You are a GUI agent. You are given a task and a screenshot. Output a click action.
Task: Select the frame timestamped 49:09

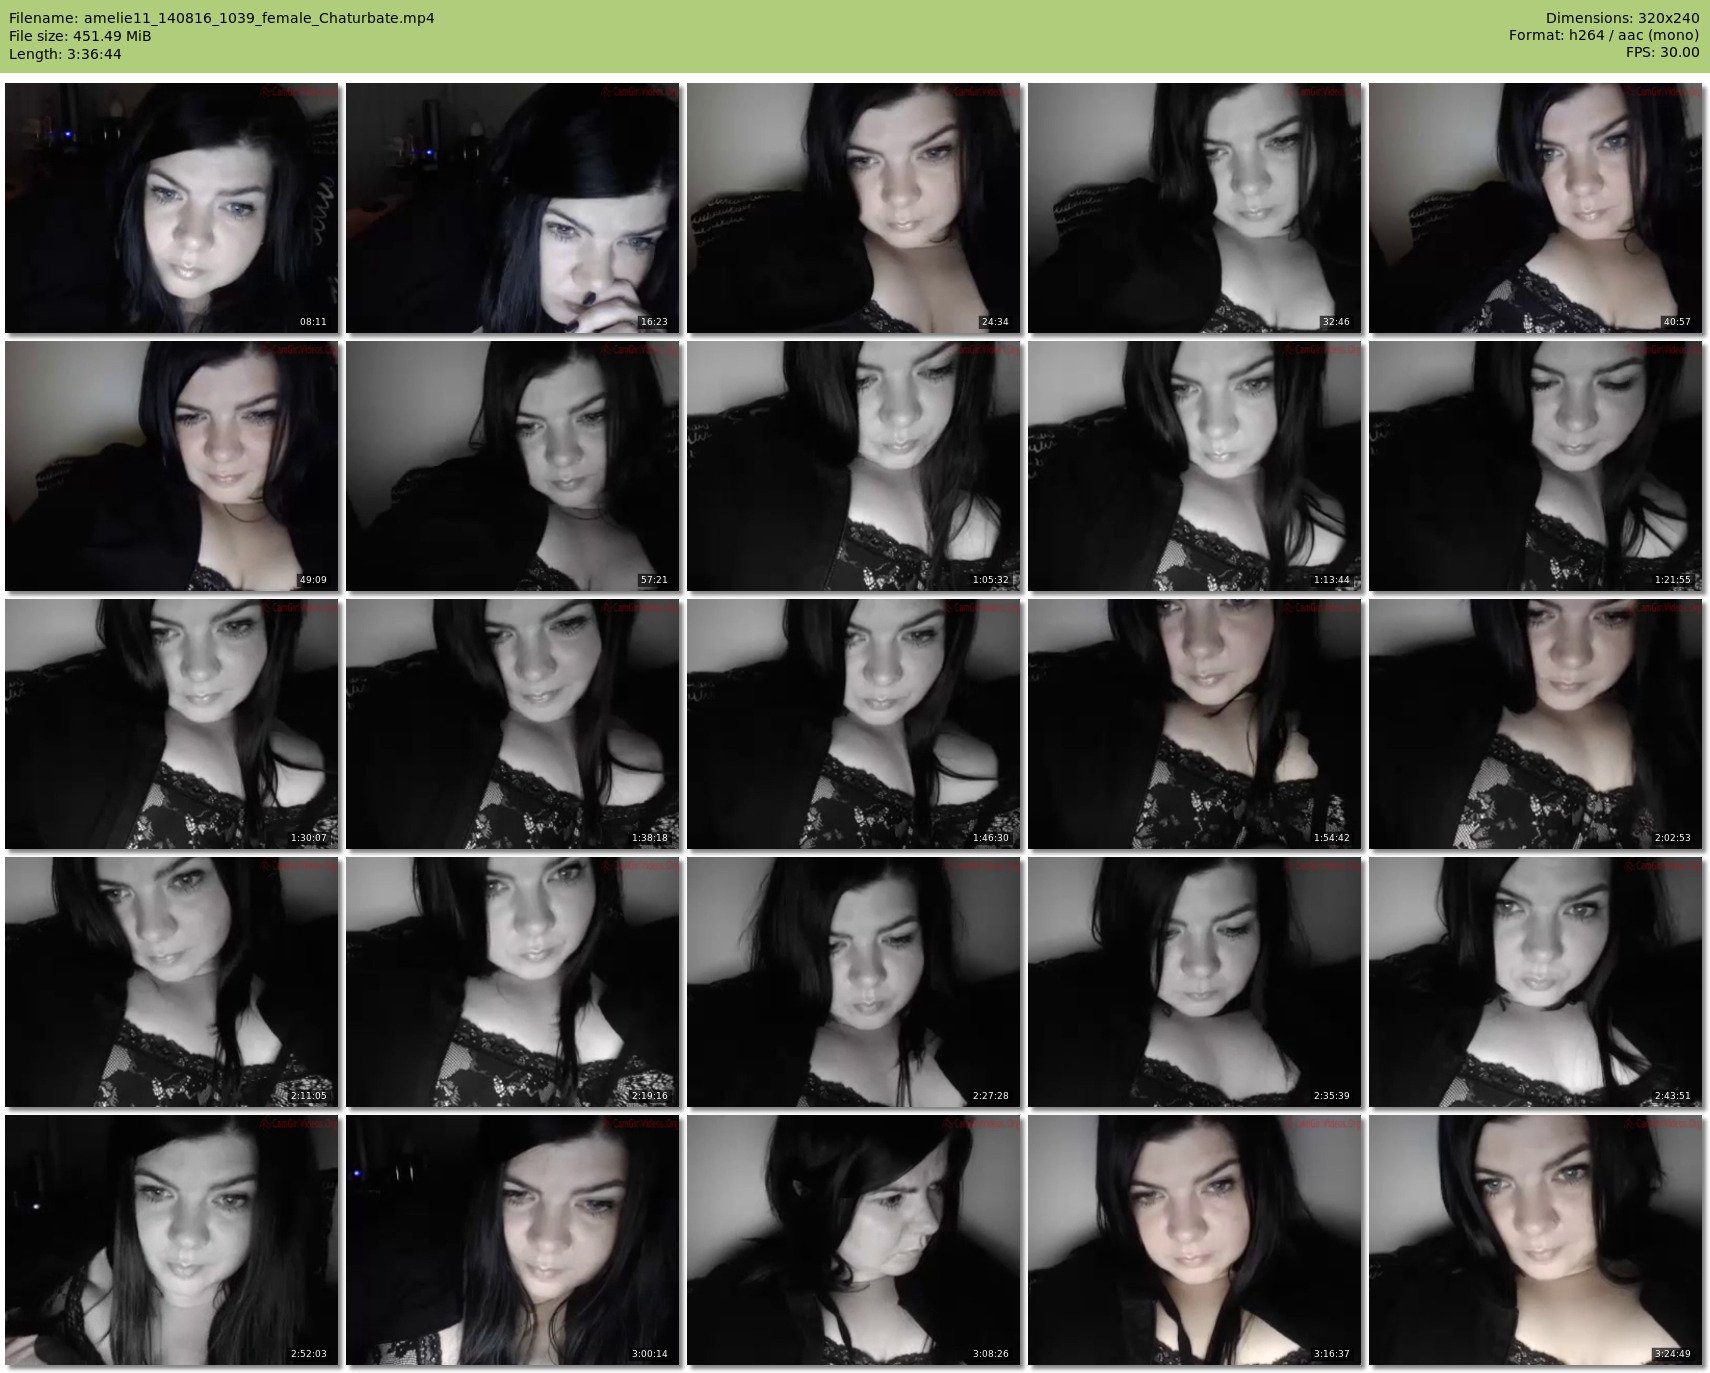point(172,466)
